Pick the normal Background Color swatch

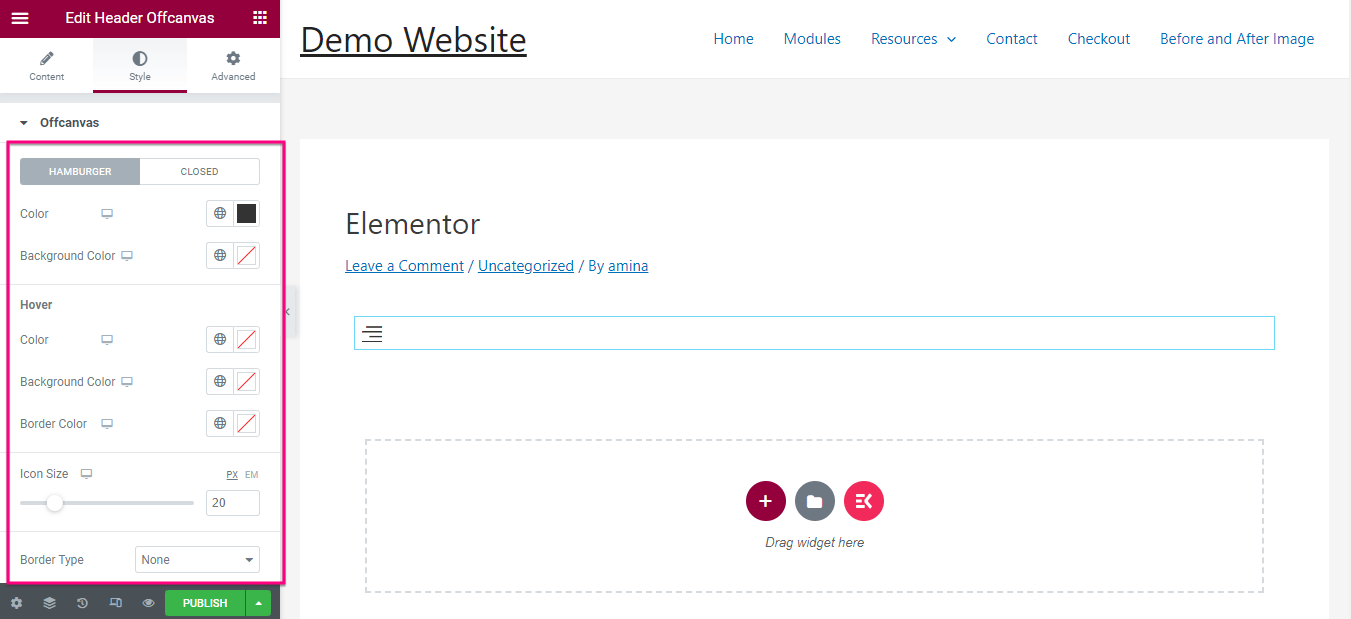tap(246, 256)
